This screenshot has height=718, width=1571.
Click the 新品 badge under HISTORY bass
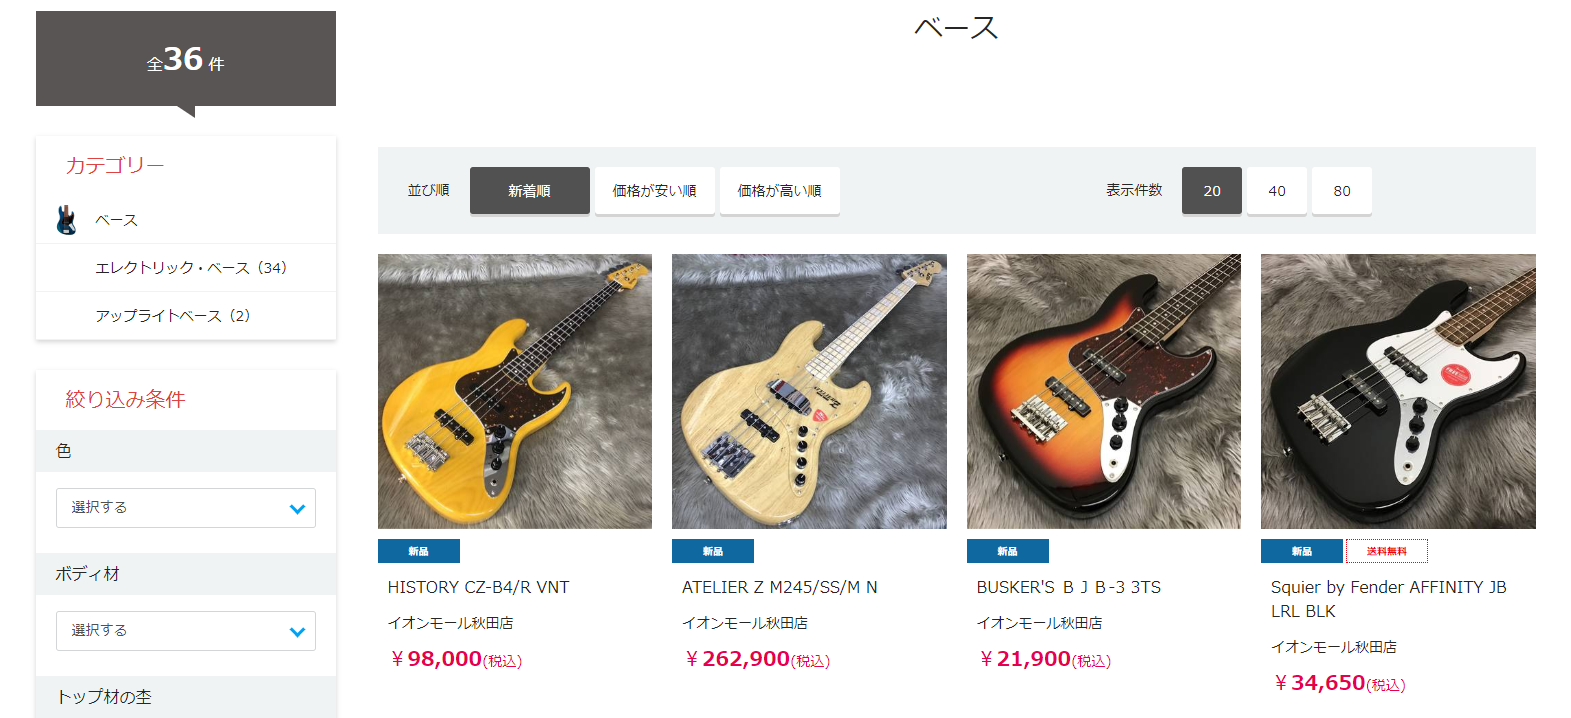tap(419, 551)
